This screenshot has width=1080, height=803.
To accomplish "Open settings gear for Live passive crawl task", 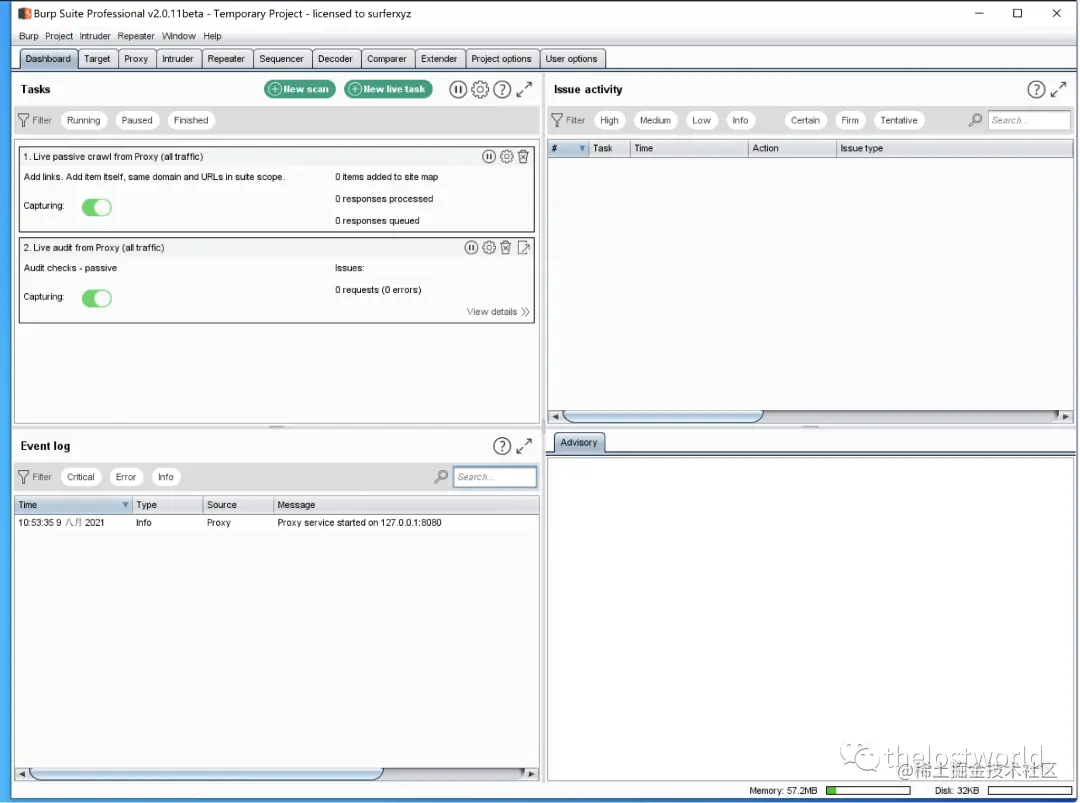I will click(506, 156).
